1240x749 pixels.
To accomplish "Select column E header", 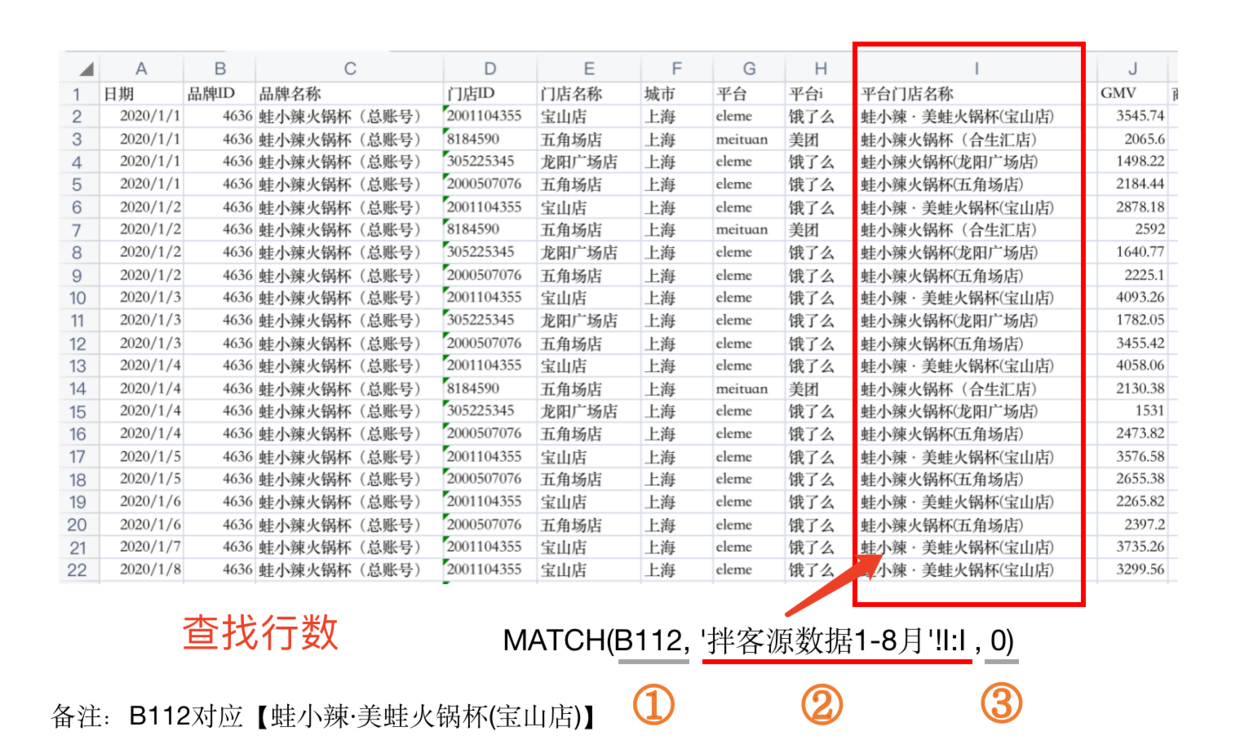I will (589, 69).
